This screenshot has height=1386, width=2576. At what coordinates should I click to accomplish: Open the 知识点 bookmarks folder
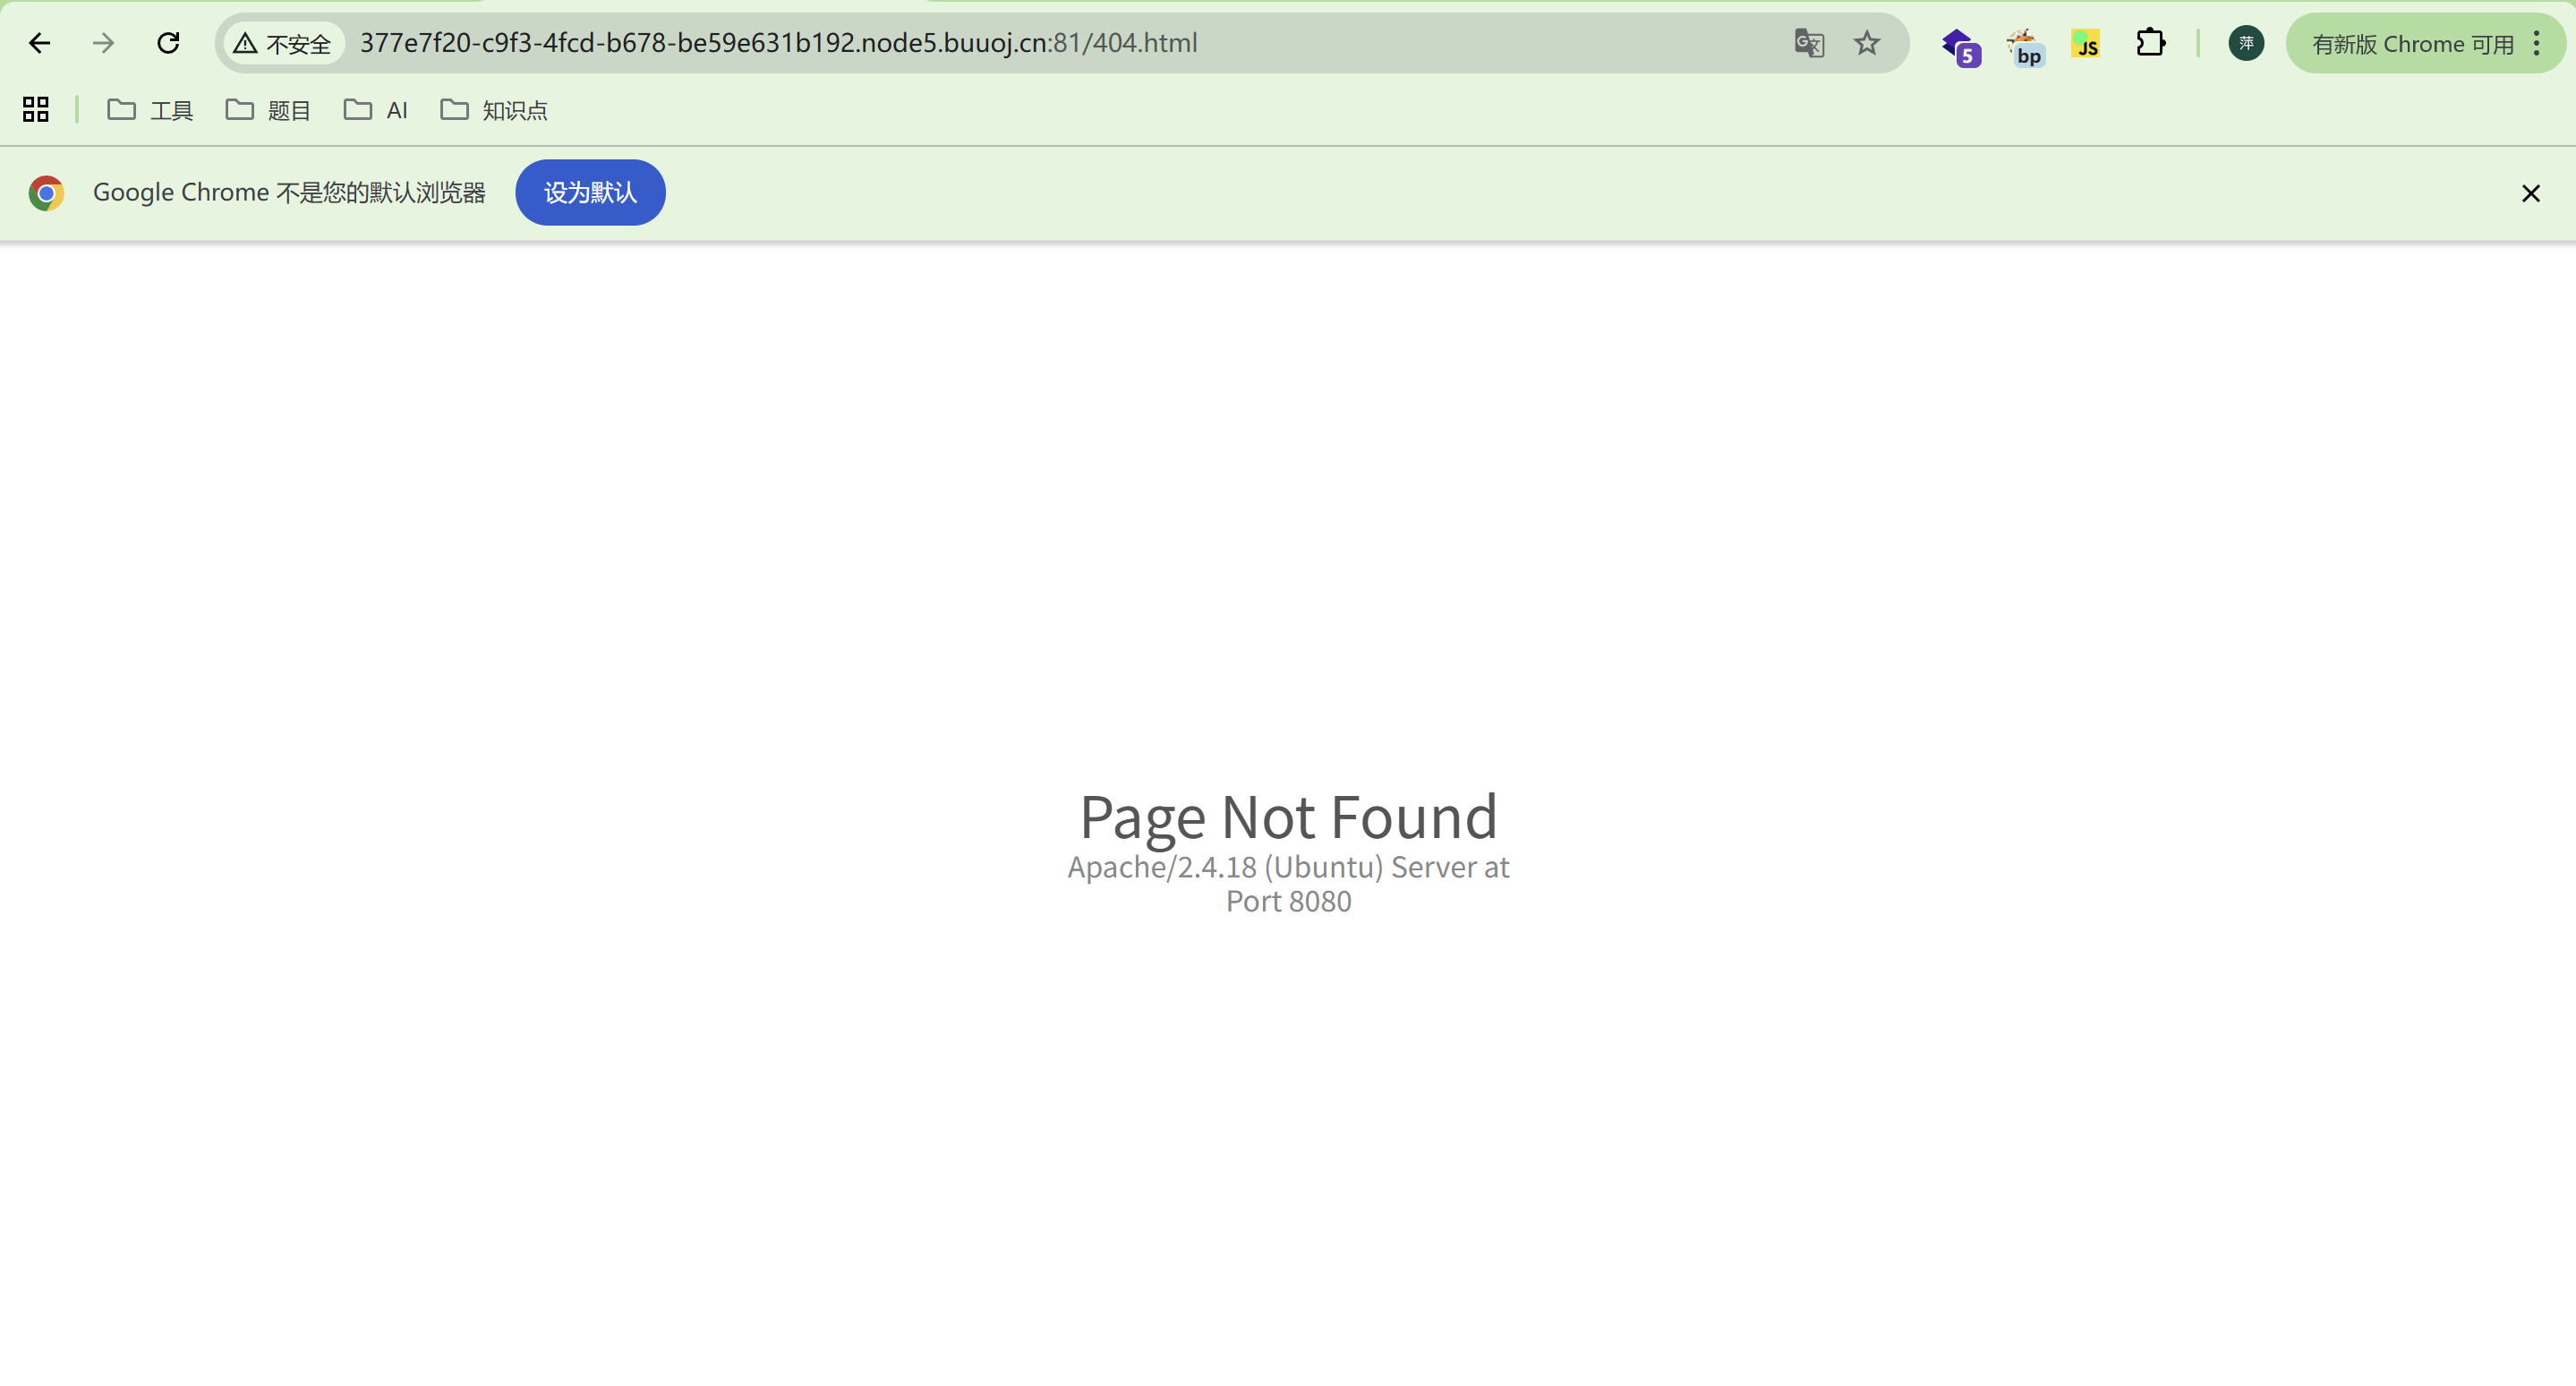[494, 110]
